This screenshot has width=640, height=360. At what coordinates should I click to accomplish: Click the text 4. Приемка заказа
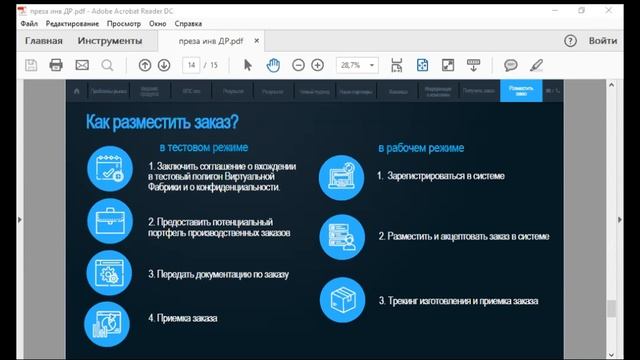point(182,318)
